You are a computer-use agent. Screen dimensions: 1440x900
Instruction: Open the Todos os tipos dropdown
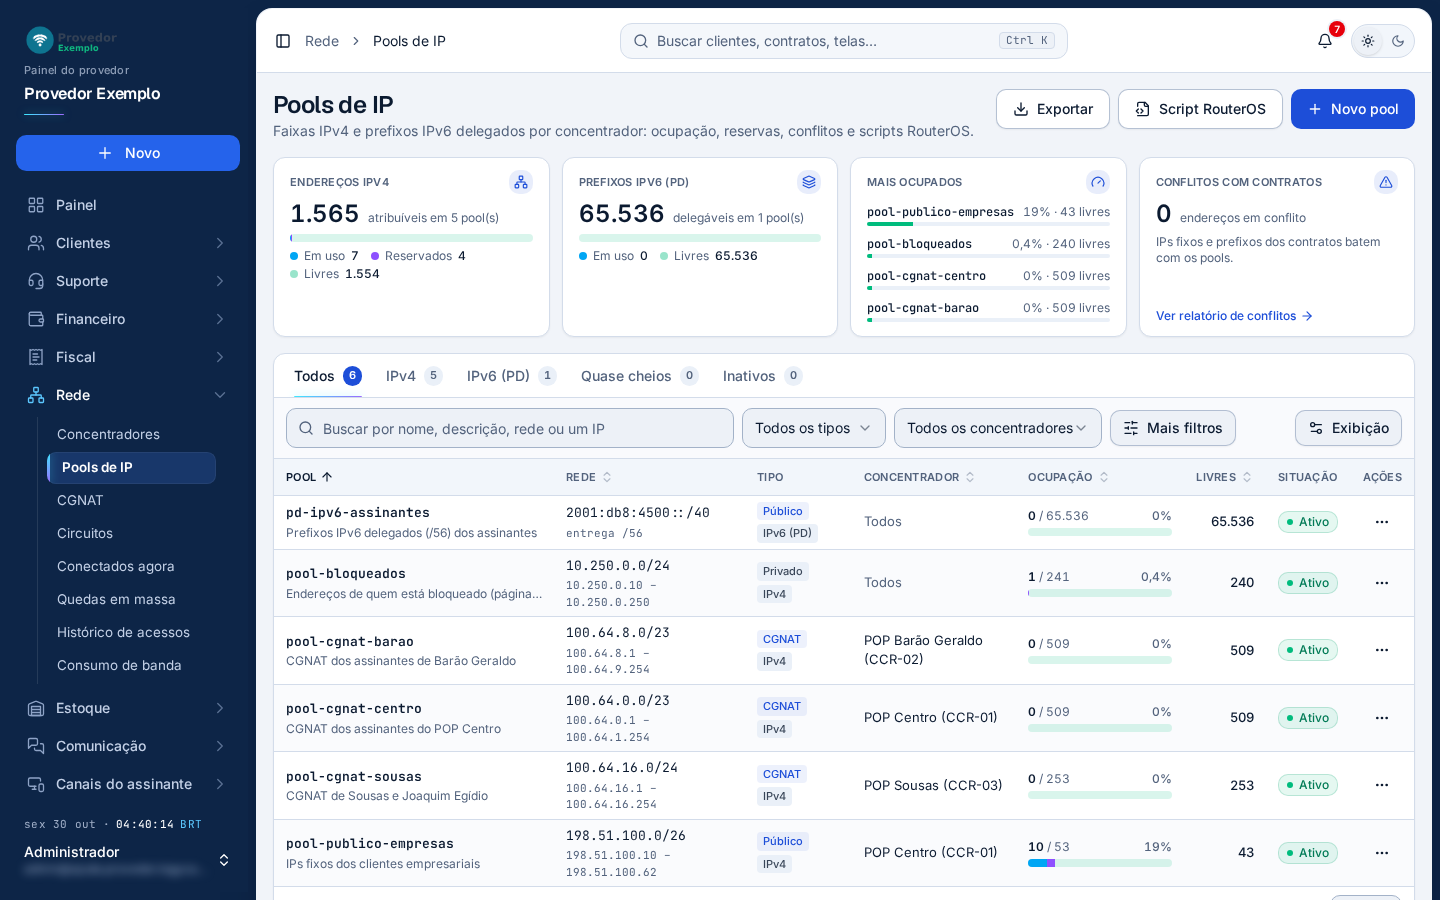tap(814, 428)
